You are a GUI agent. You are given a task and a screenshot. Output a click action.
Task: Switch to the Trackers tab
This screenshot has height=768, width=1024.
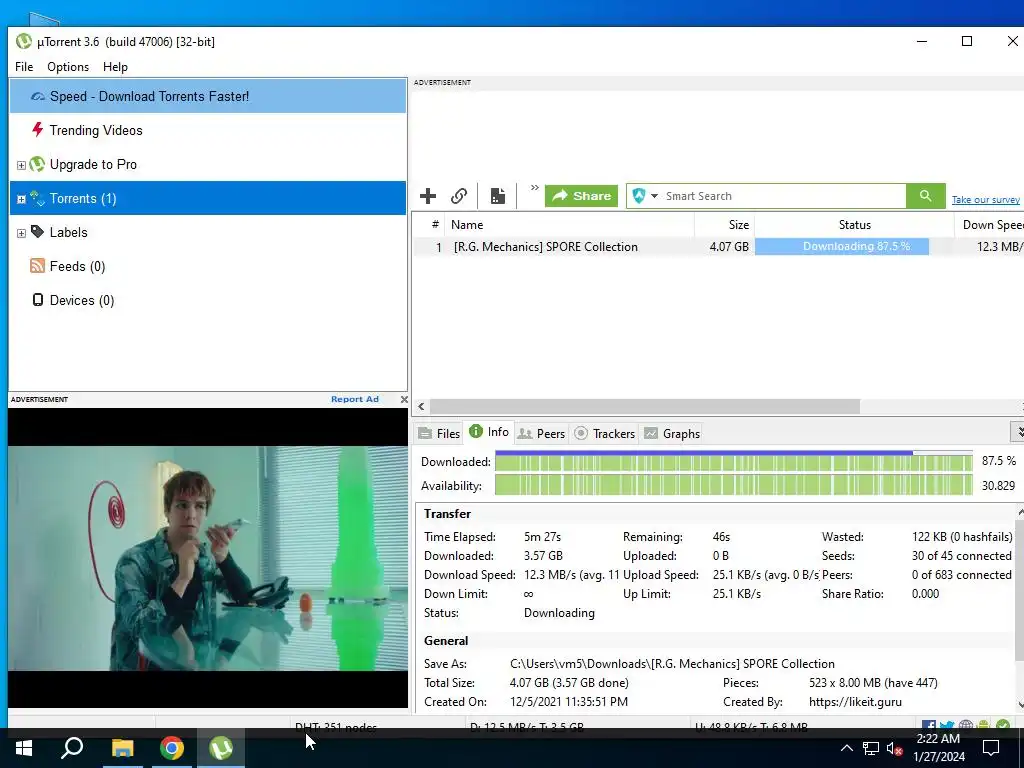pyautogui.click(x=605, y=434)
